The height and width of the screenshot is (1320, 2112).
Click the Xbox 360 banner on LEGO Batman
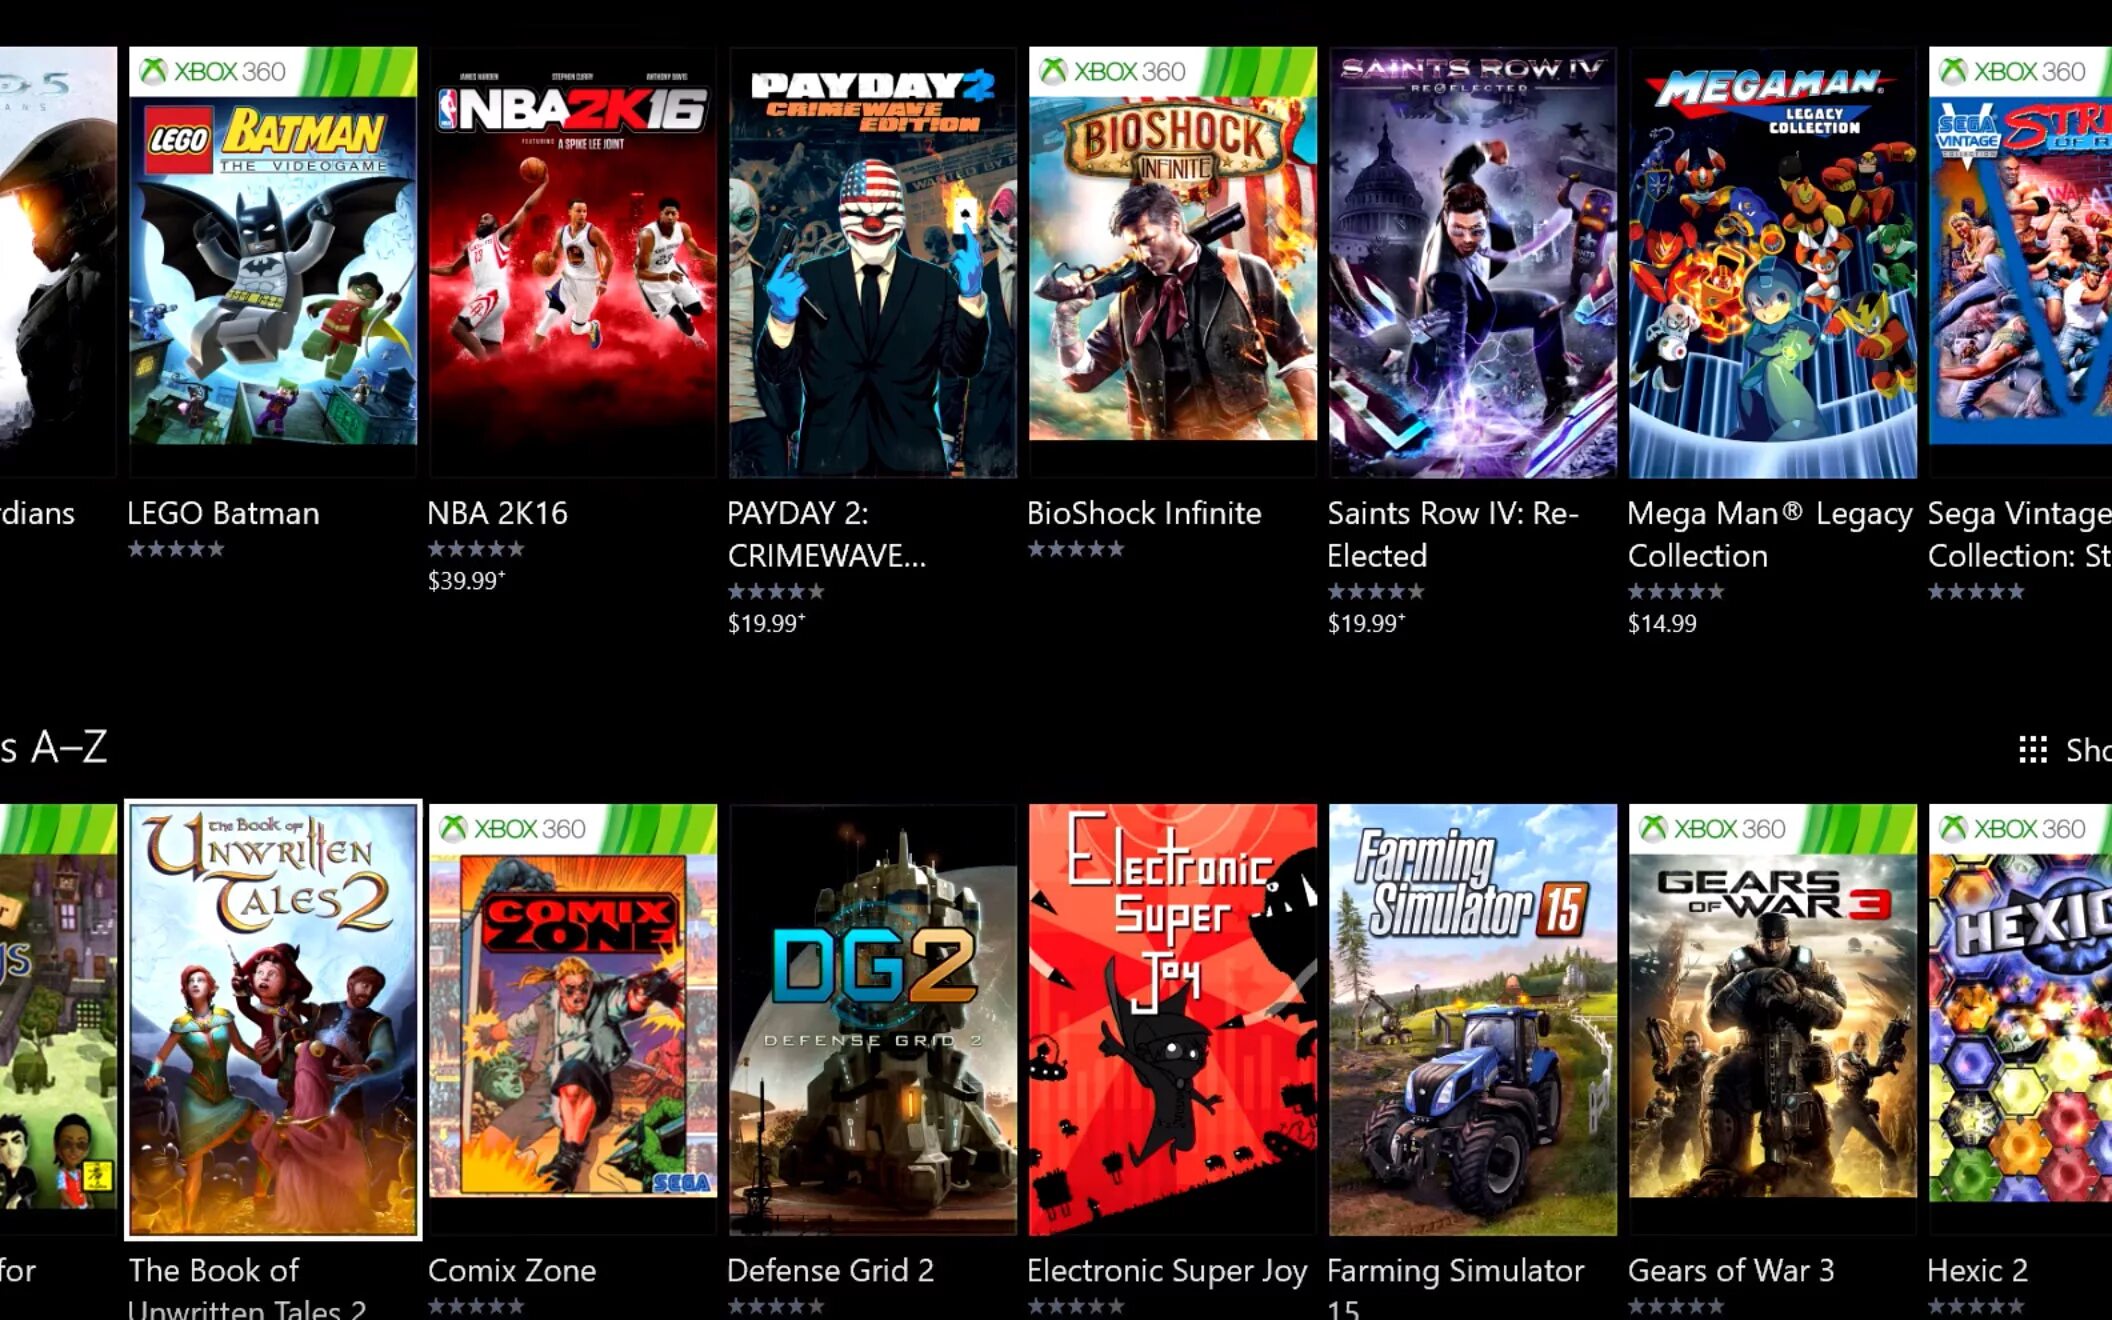pyautogui.click(x=273, y=71)
